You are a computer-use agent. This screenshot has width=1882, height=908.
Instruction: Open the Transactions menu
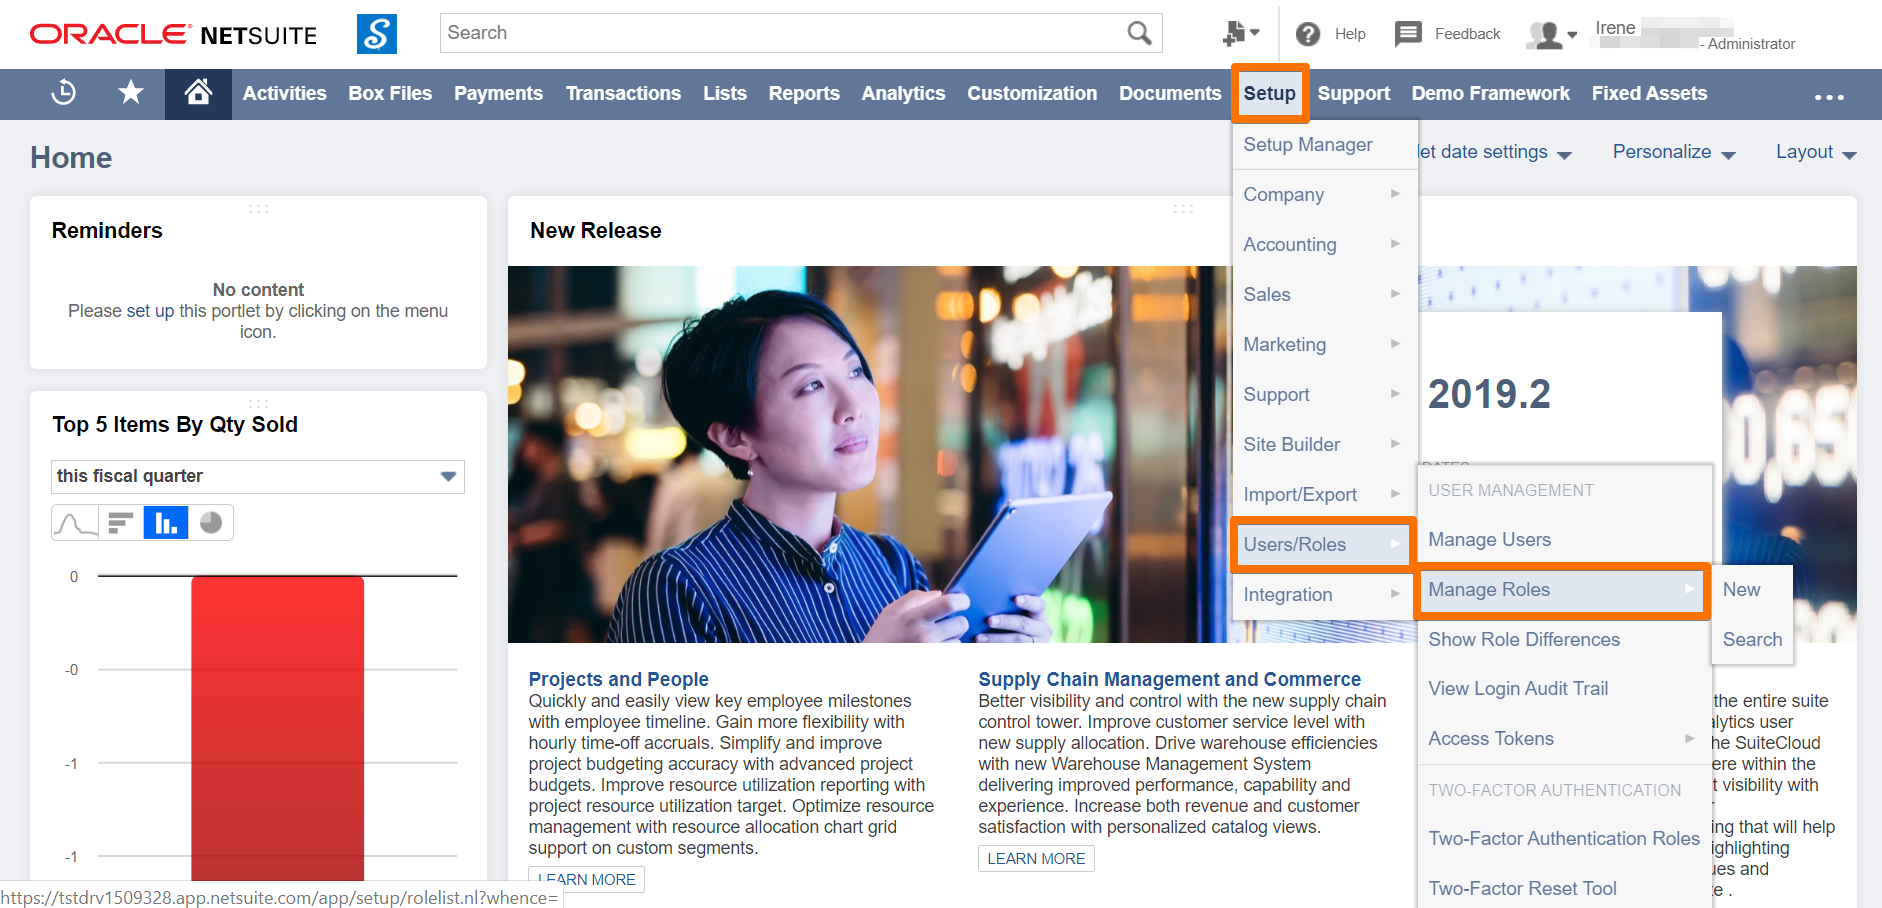click(623, 94)
